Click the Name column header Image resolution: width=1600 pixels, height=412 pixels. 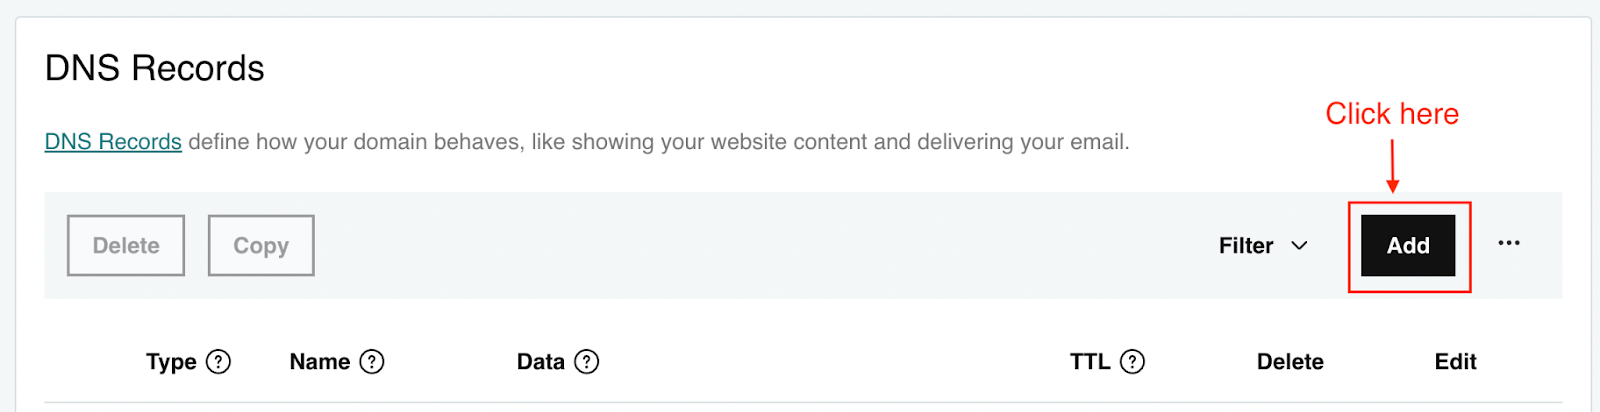(319, 362)
